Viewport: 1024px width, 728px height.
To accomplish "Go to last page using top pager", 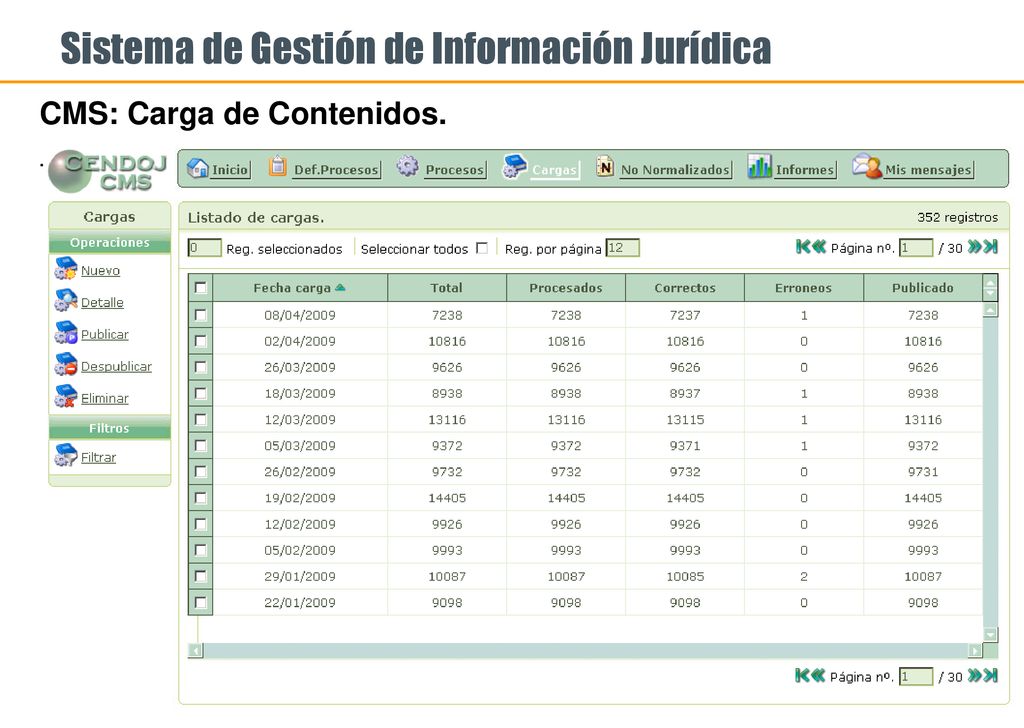I will [991, 247].
